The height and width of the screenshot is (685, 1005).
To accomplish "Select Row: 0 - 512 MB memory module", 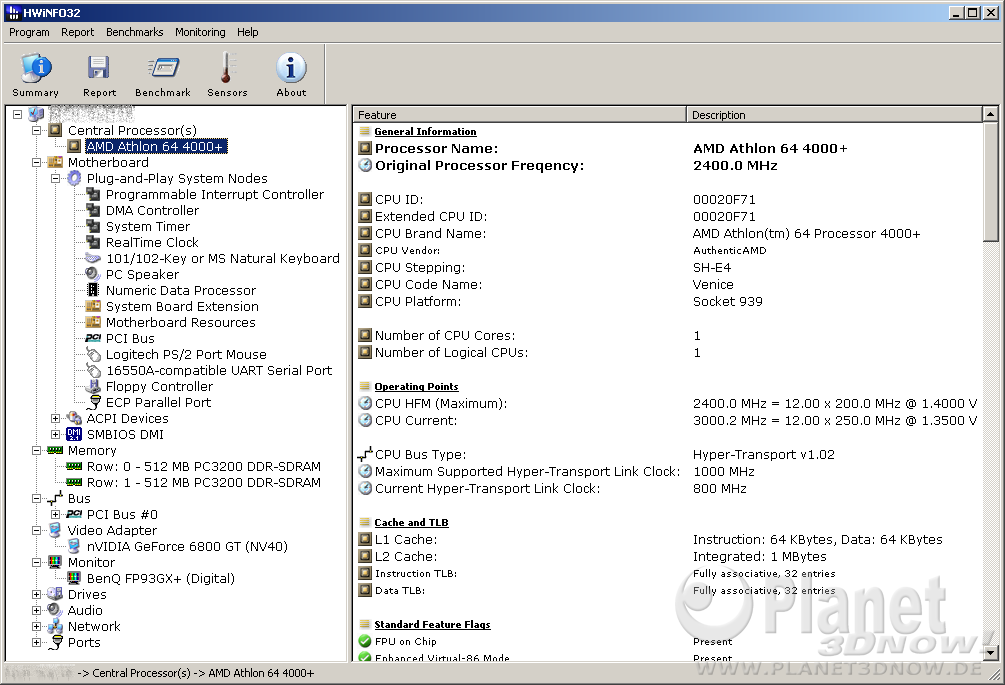I will (203, 466).
